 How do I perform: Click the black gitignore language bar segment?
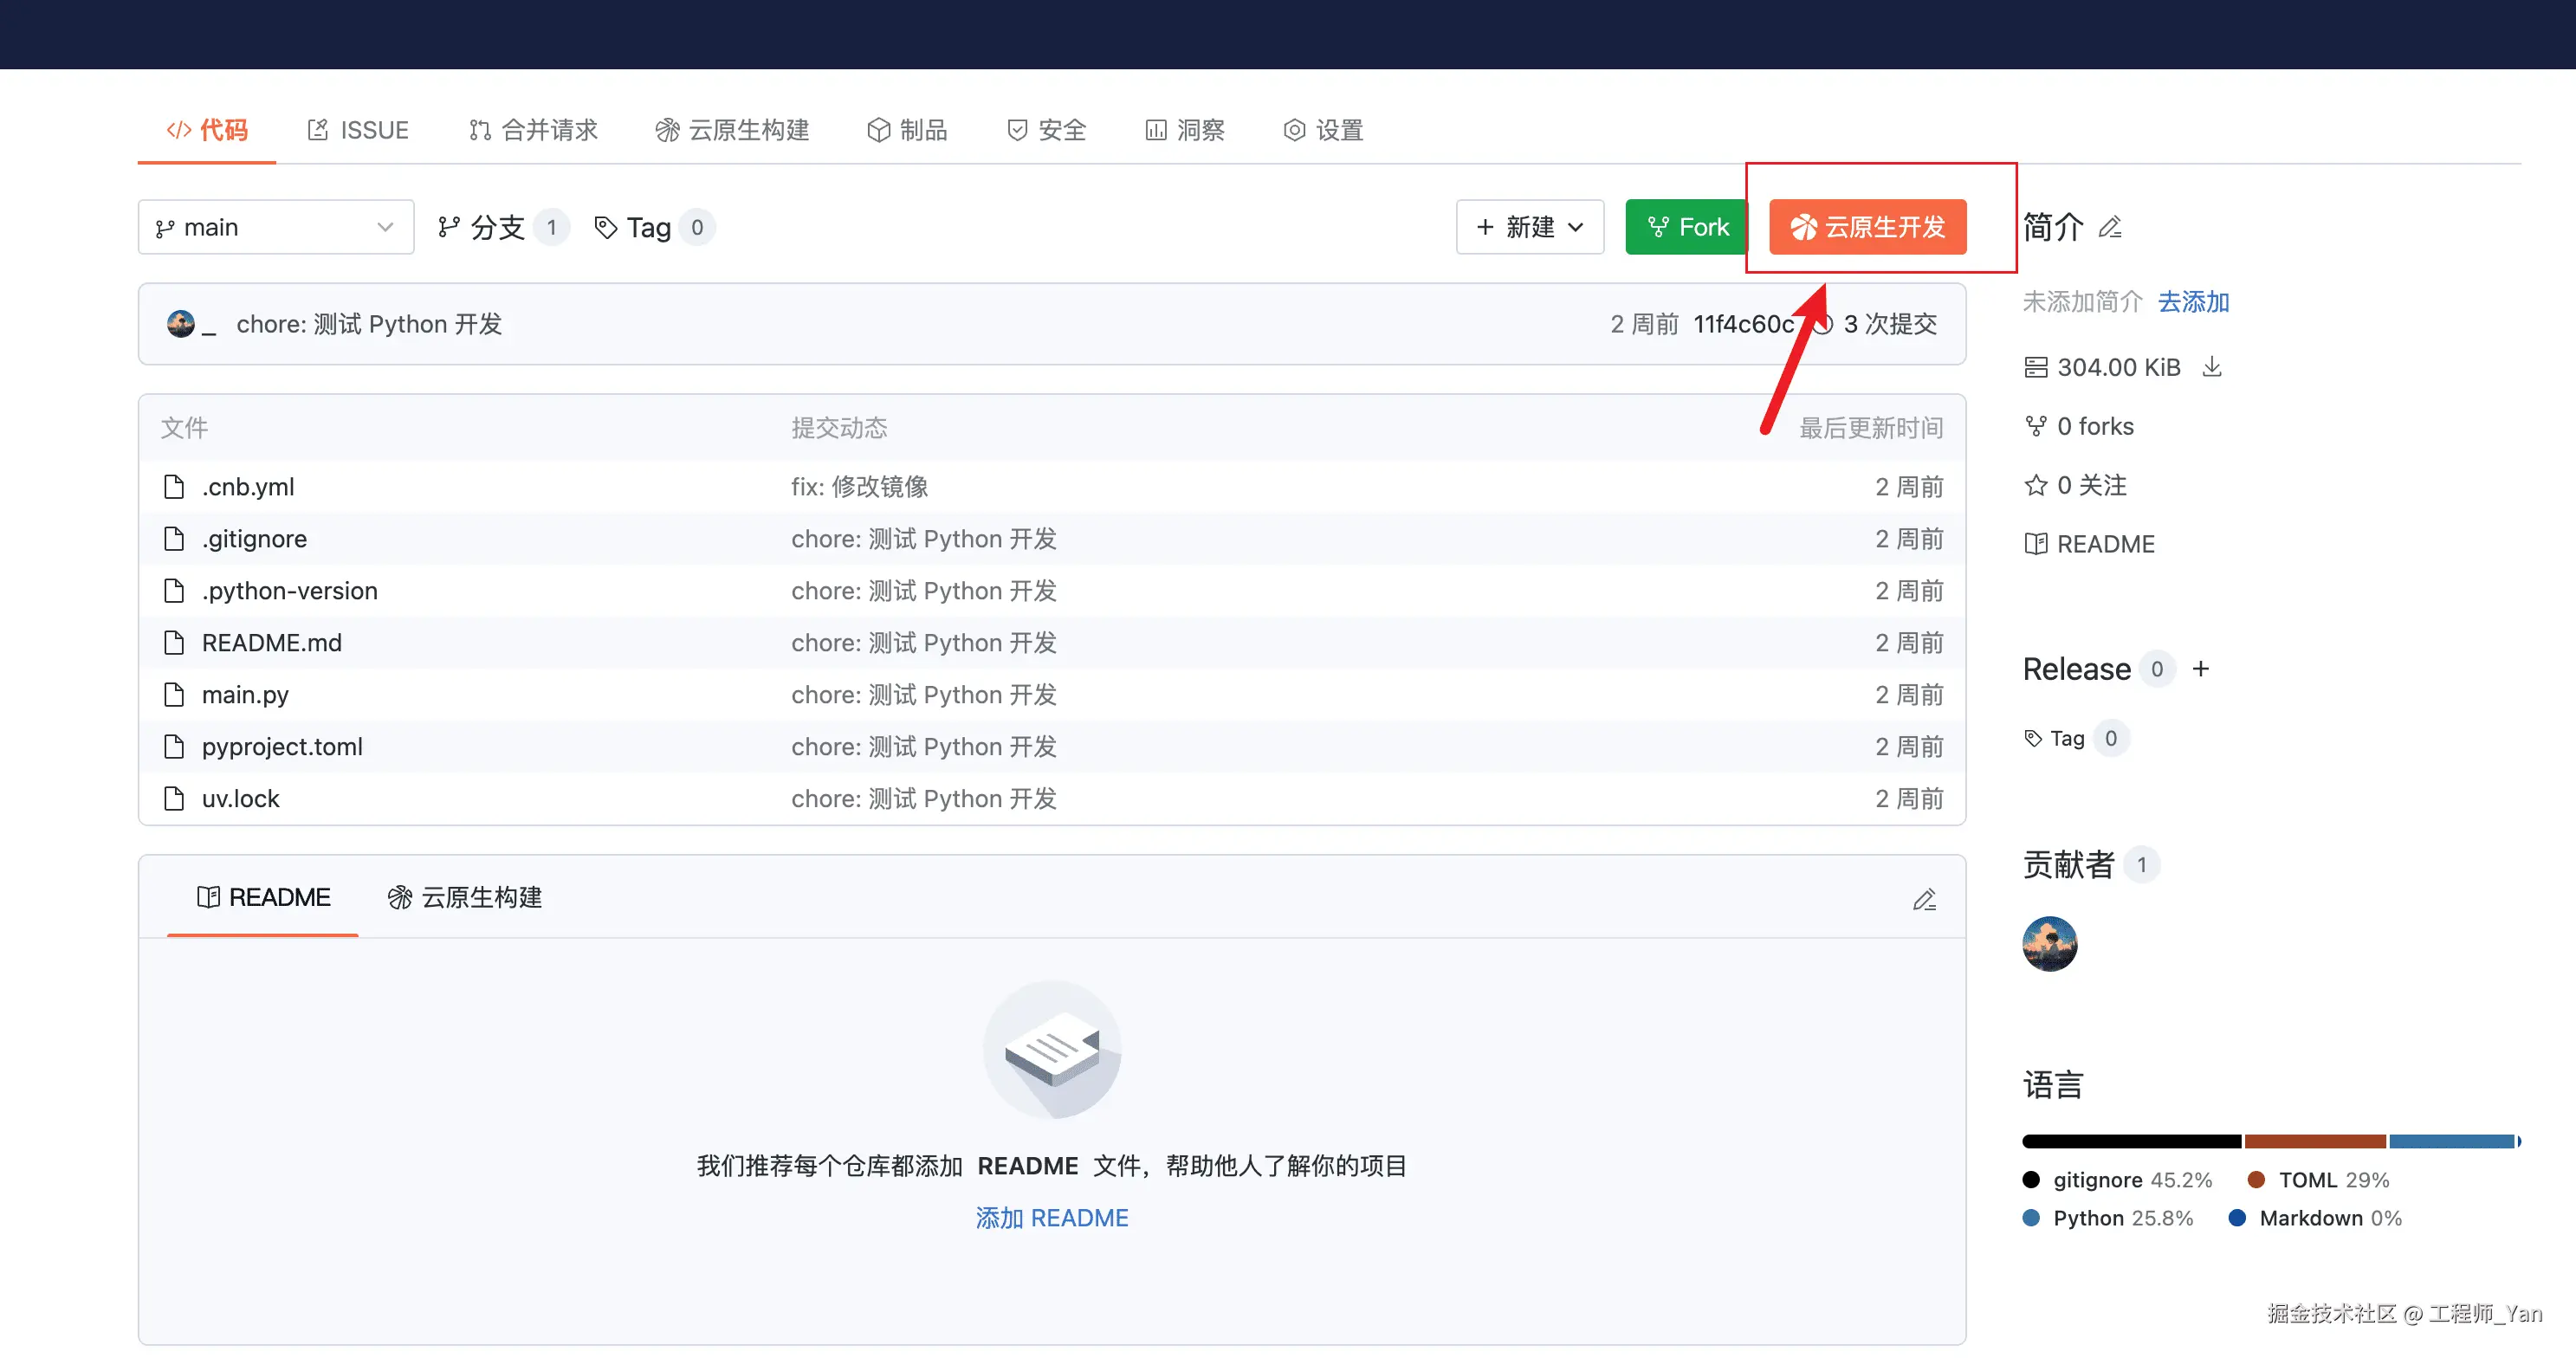(x=2130, y=1141)
